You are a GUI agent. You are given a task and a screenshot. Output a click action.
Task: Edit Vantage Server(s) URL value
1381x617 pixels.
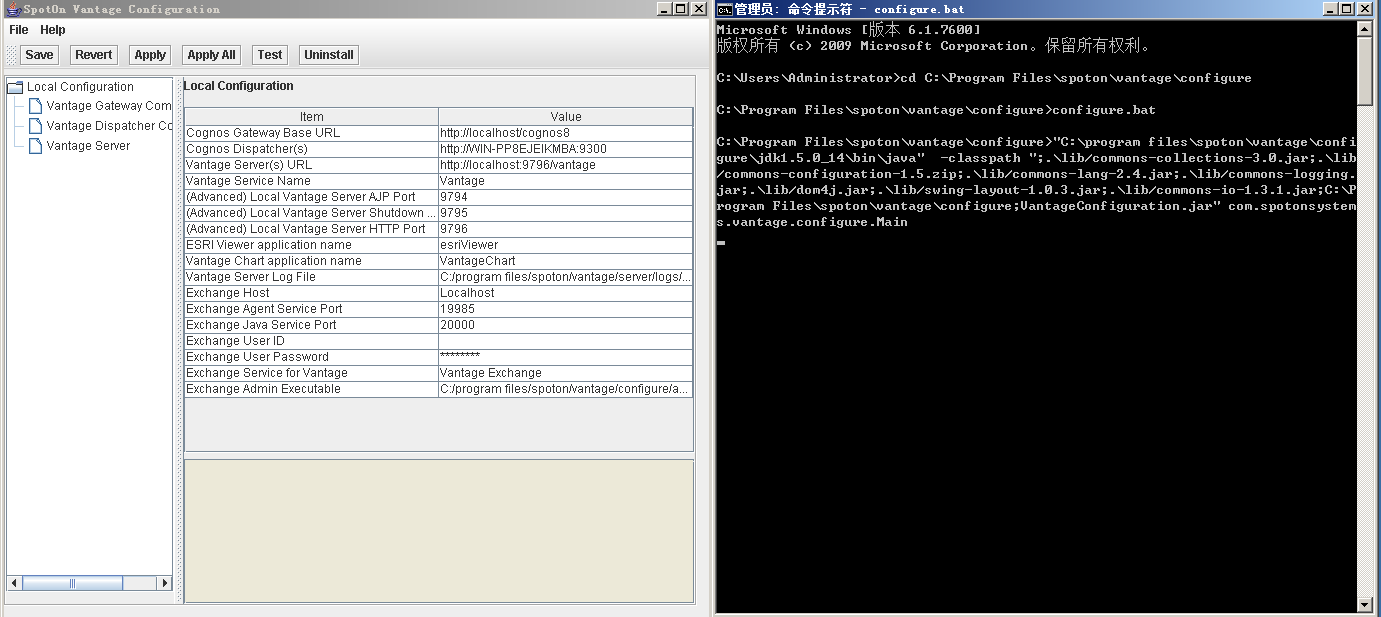[x=566, y=165]
